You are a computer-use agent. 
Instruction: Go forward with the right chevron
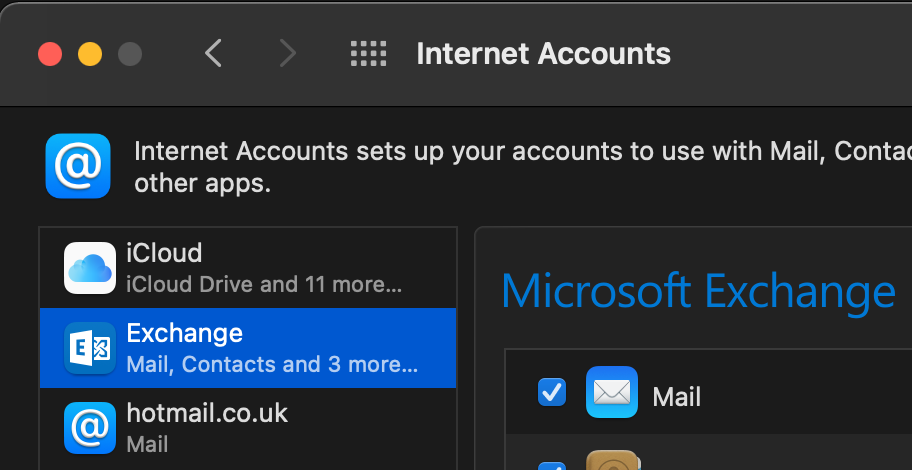point(287,54)
